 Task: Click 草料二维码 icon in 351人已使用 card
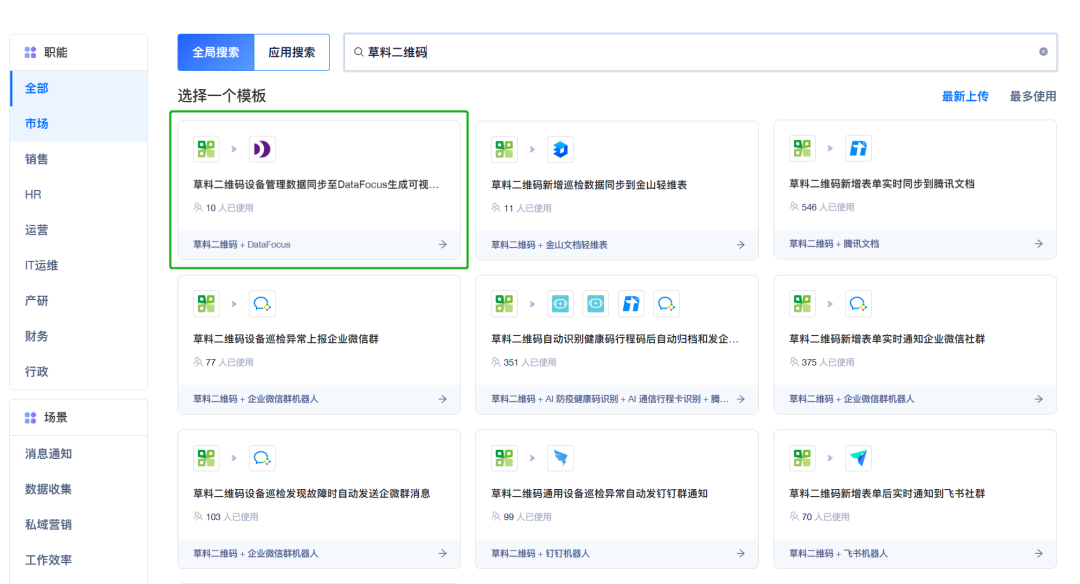[x=504, y=304]
